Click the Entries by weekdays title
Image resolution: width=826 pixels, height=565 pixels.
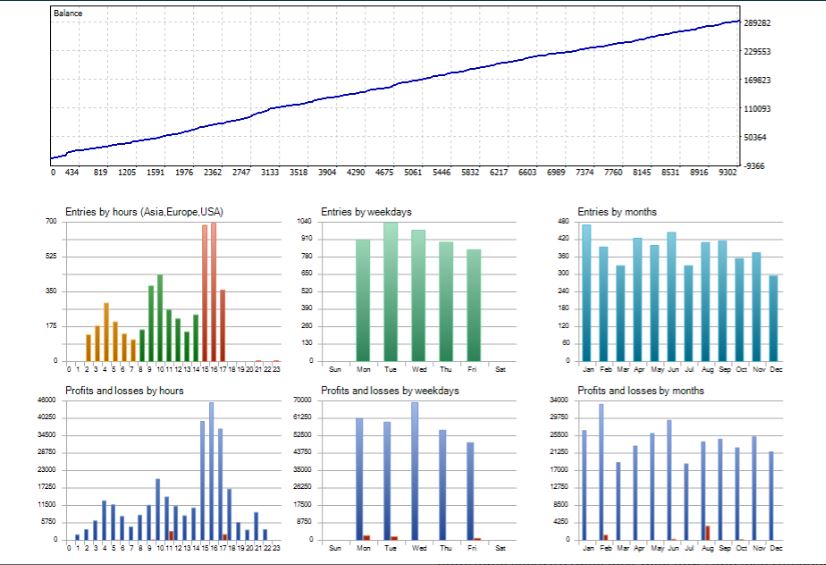pos(367,212)
